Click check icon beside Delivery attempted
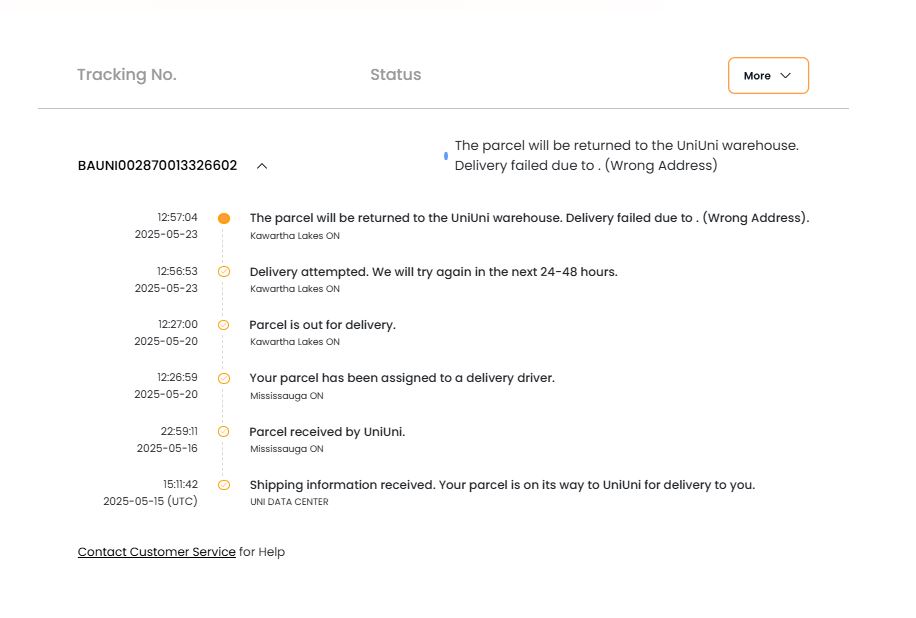916x618 pixels. pos(224,272)
